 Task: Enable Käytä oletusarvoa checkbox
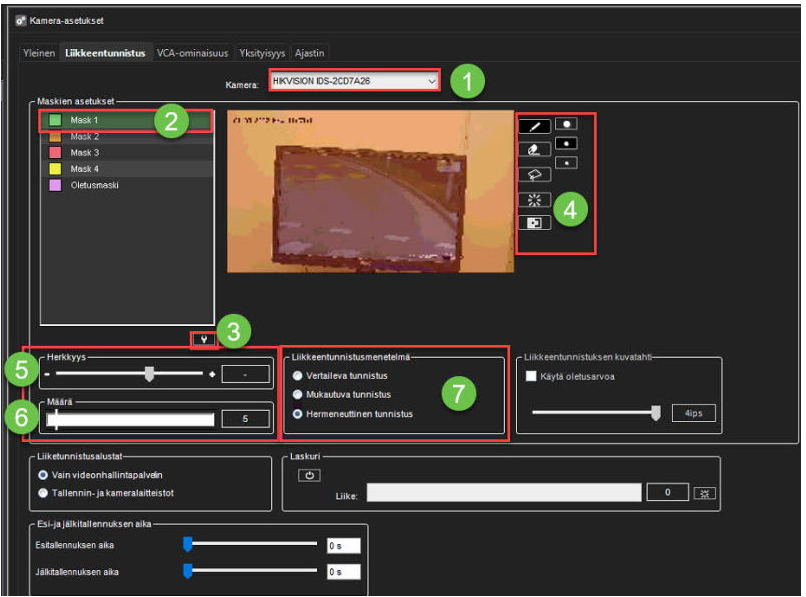pyautogui.click(x=533, y=375)
